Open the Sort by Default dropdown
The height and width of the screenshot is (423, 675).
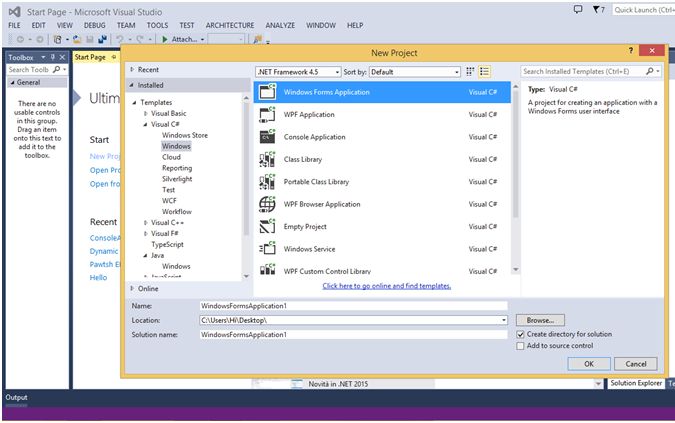point(415,72)
